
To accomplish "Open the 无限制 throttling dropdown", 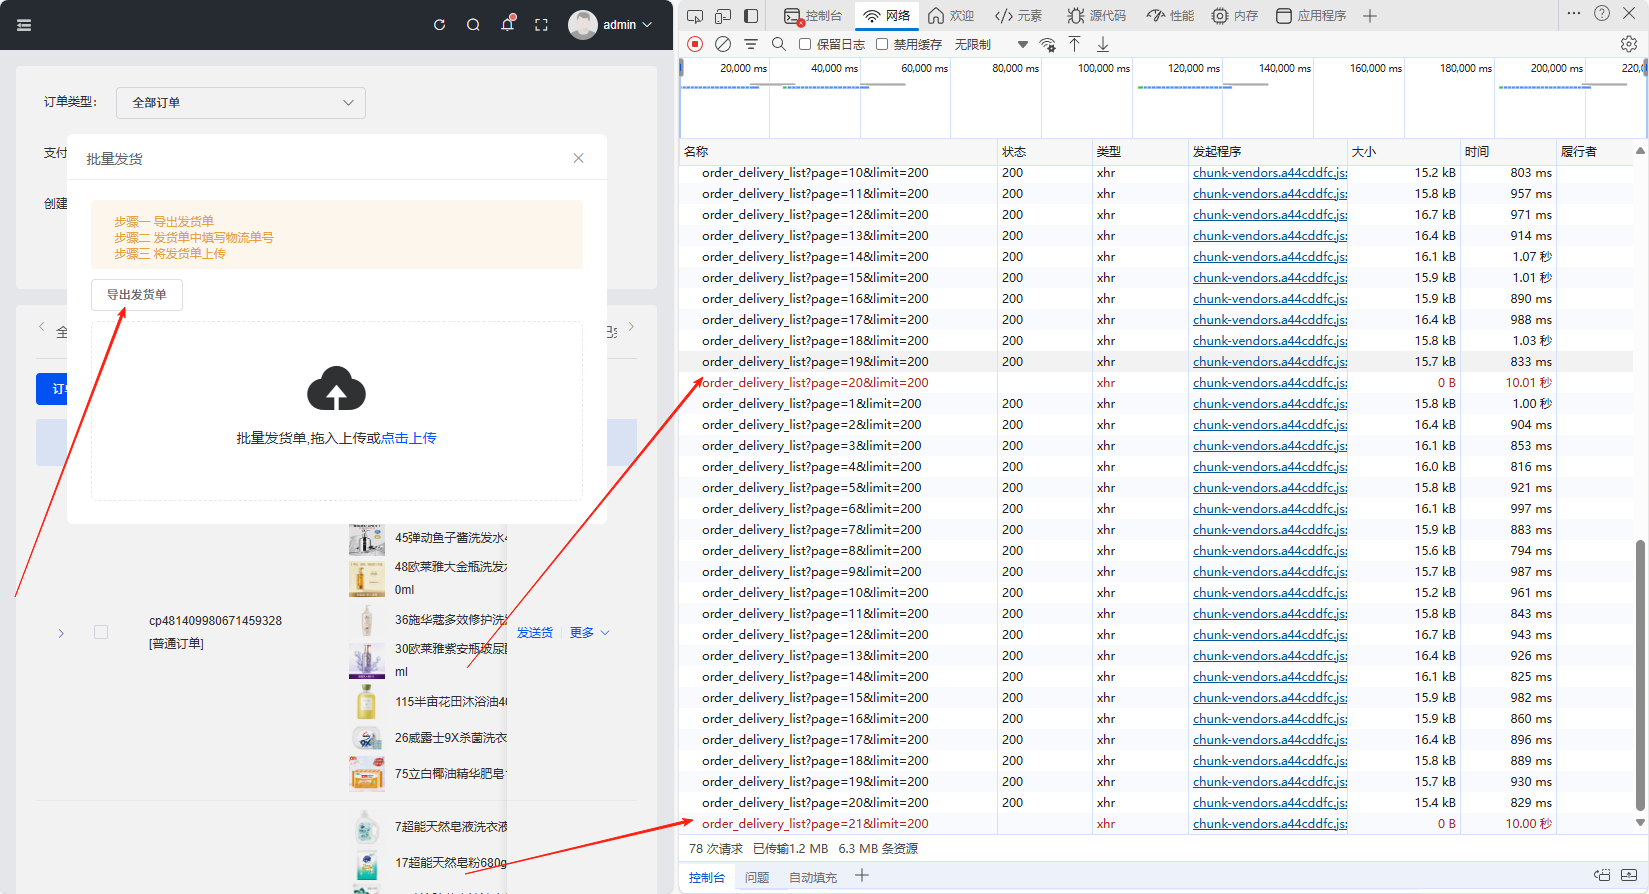I will point(990,44).
